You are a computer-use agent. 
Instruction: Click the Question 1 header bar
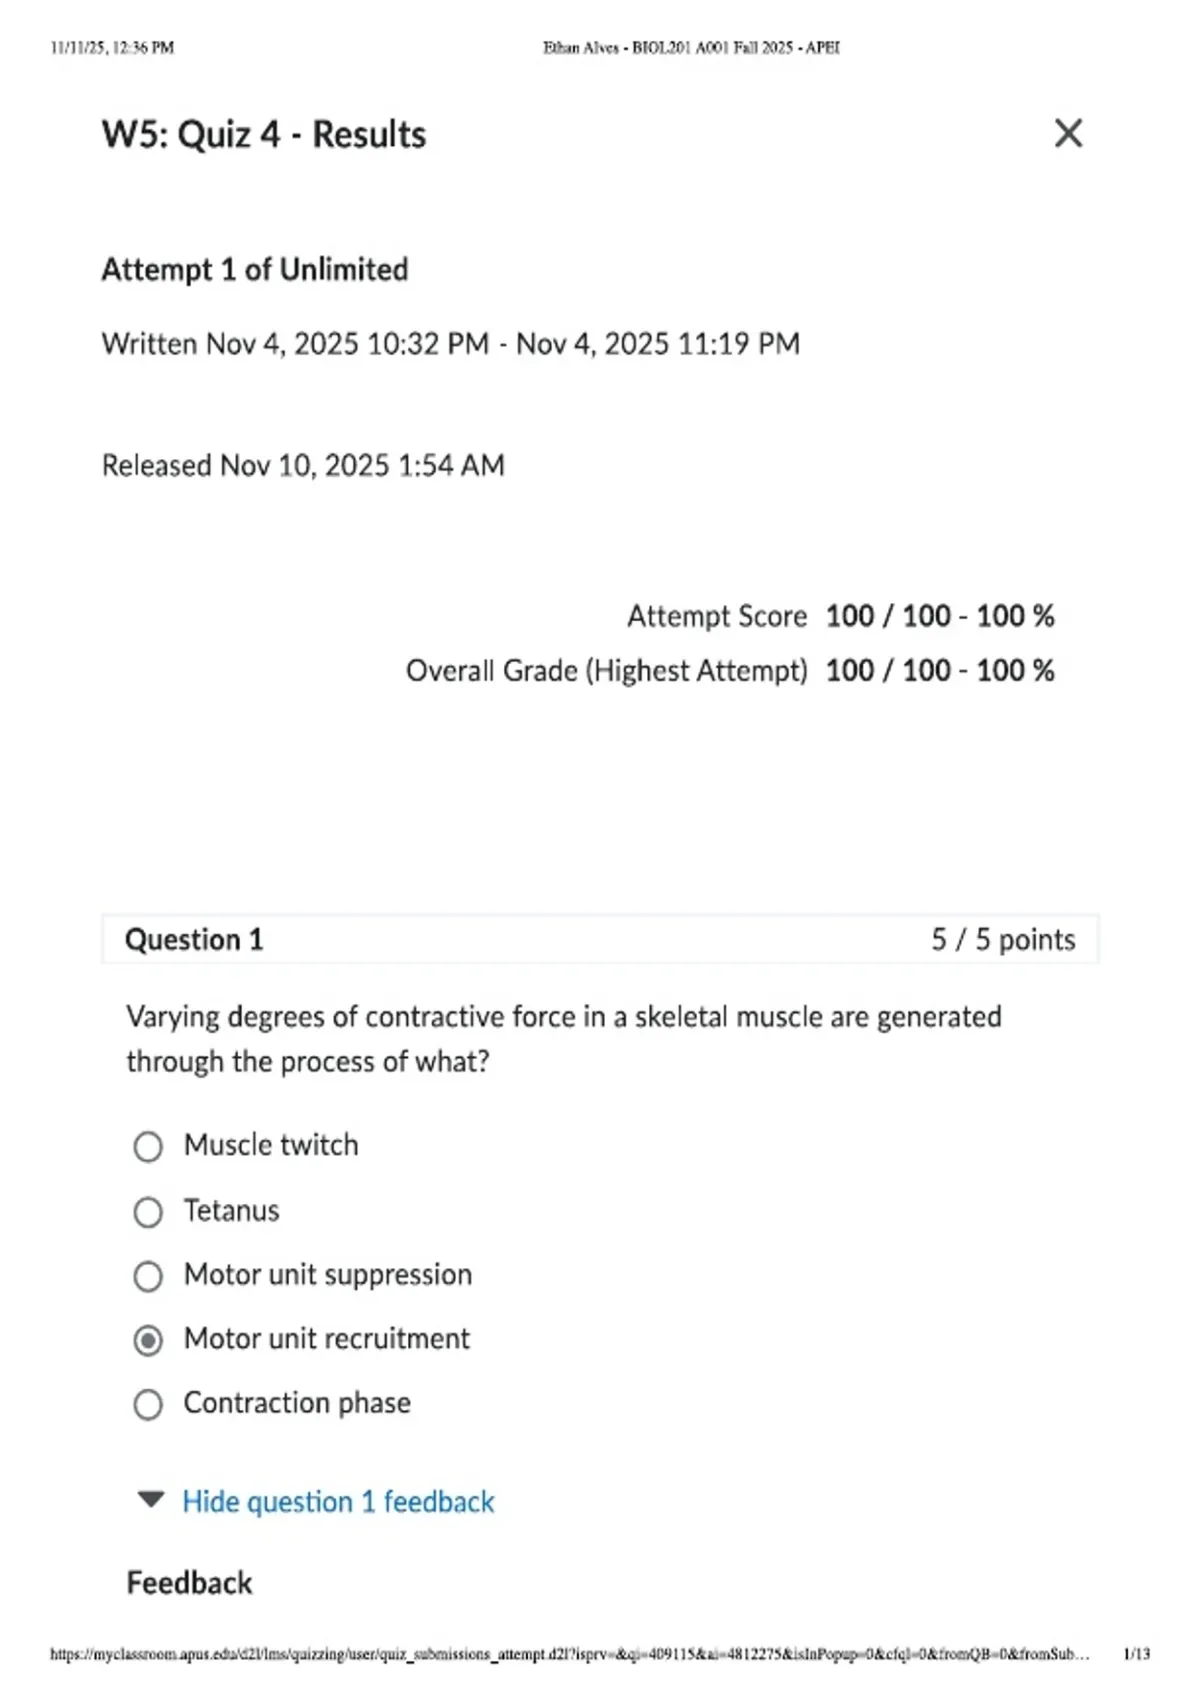click(x=600, y=939)
